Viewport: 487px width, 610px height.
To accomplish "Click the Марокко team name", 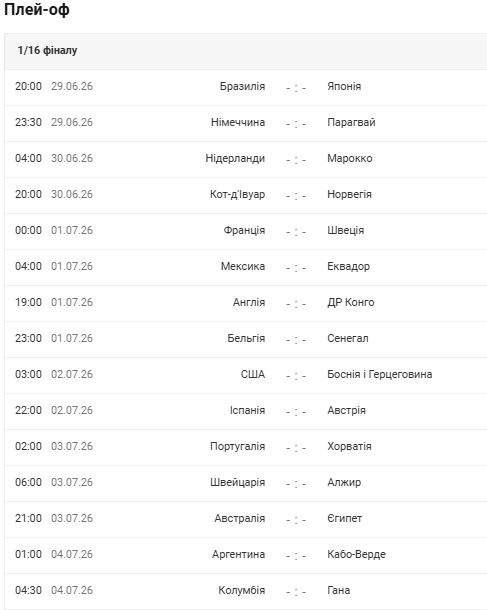I will click(350, 158).
